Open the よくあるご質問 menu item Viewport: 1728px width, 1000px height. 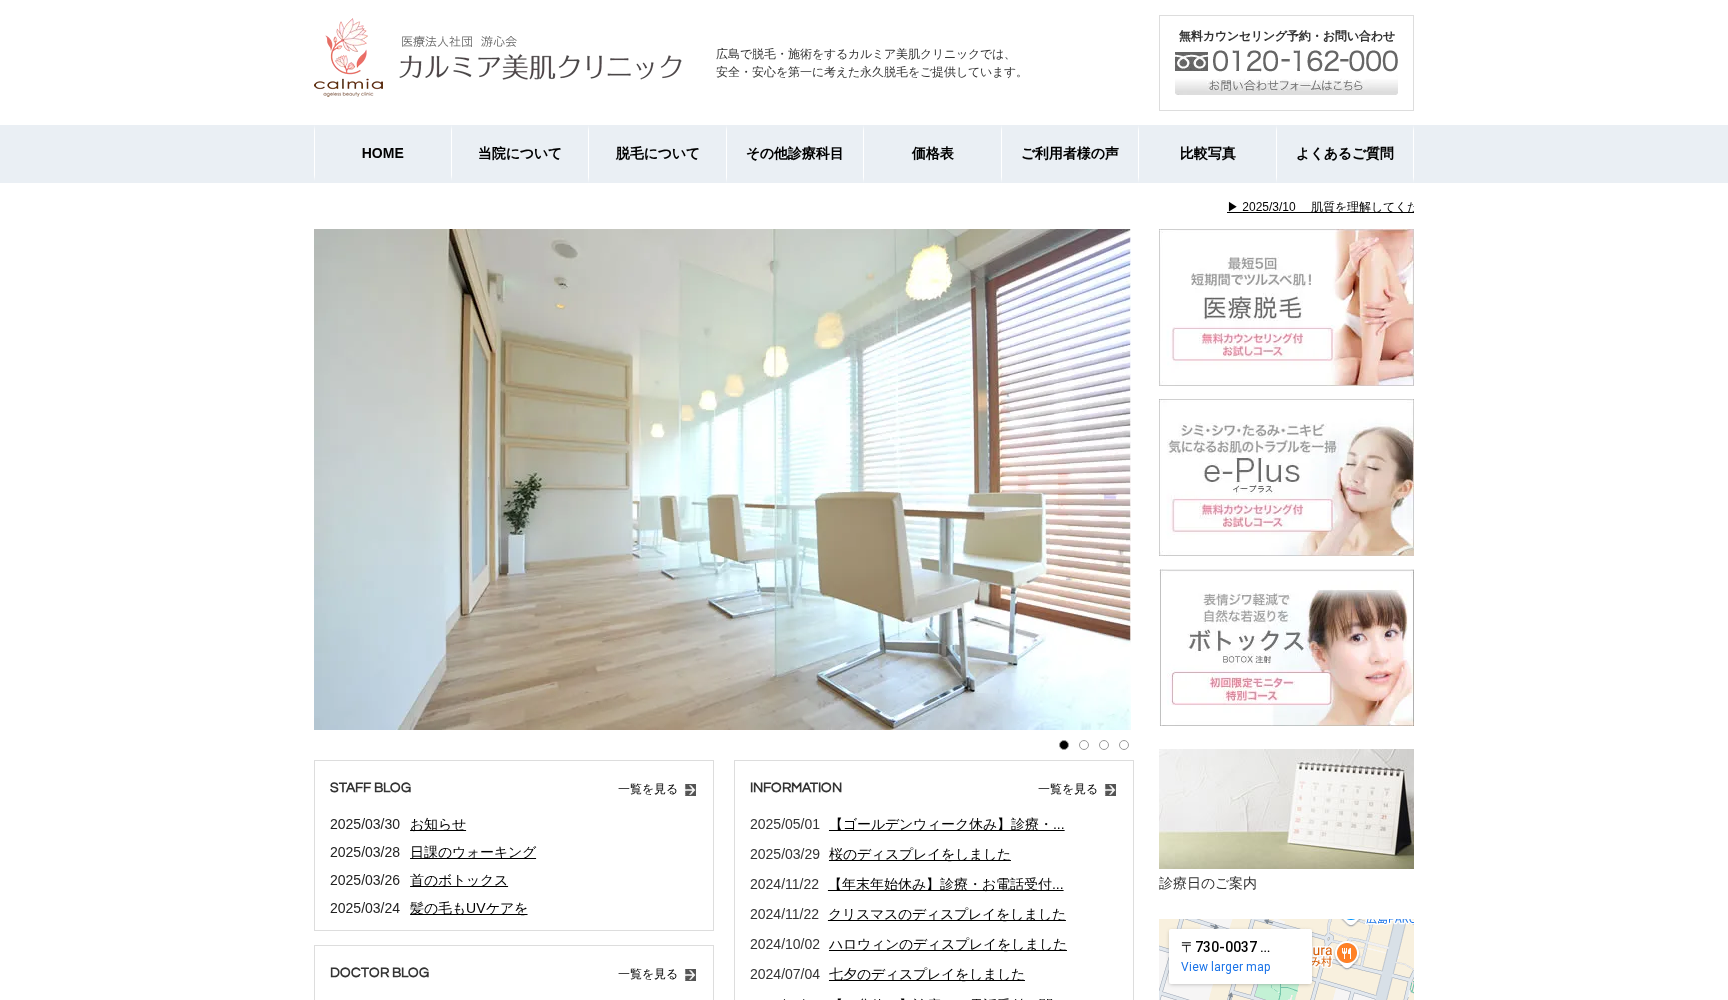click(x=1345, y=153)
